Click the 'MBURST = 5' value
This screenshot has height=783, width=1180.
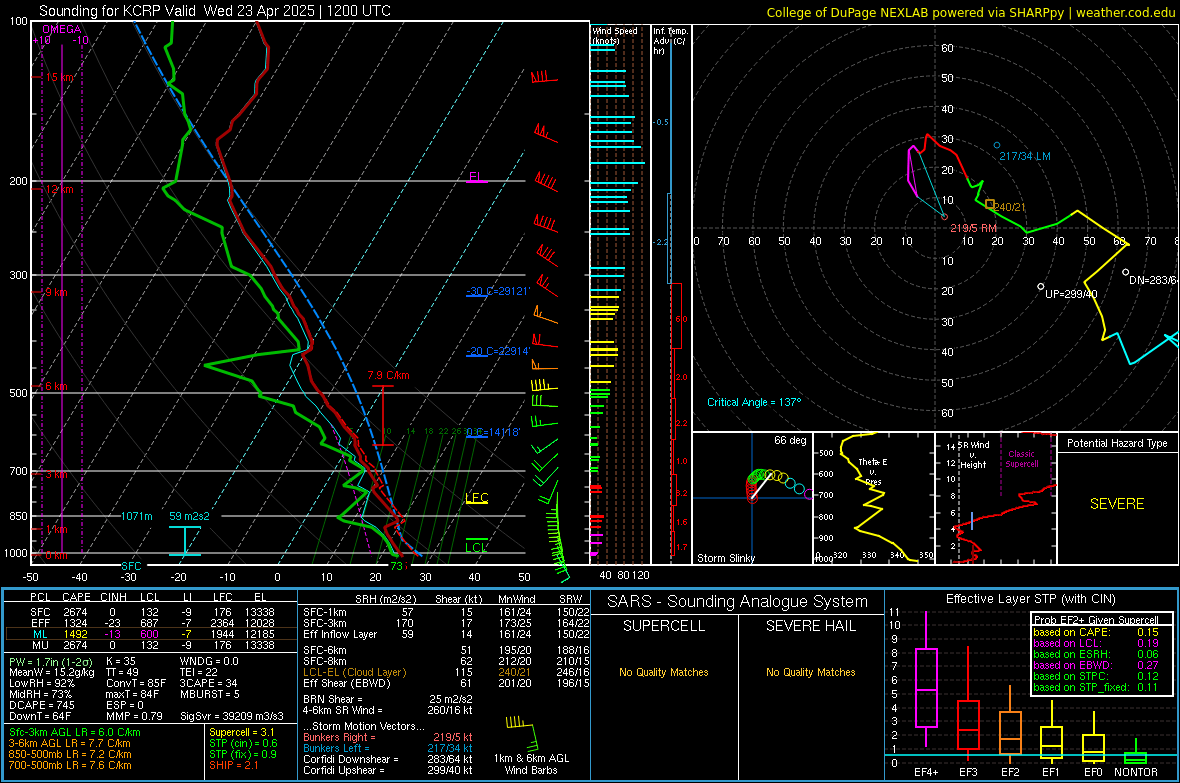coord(209,693)
